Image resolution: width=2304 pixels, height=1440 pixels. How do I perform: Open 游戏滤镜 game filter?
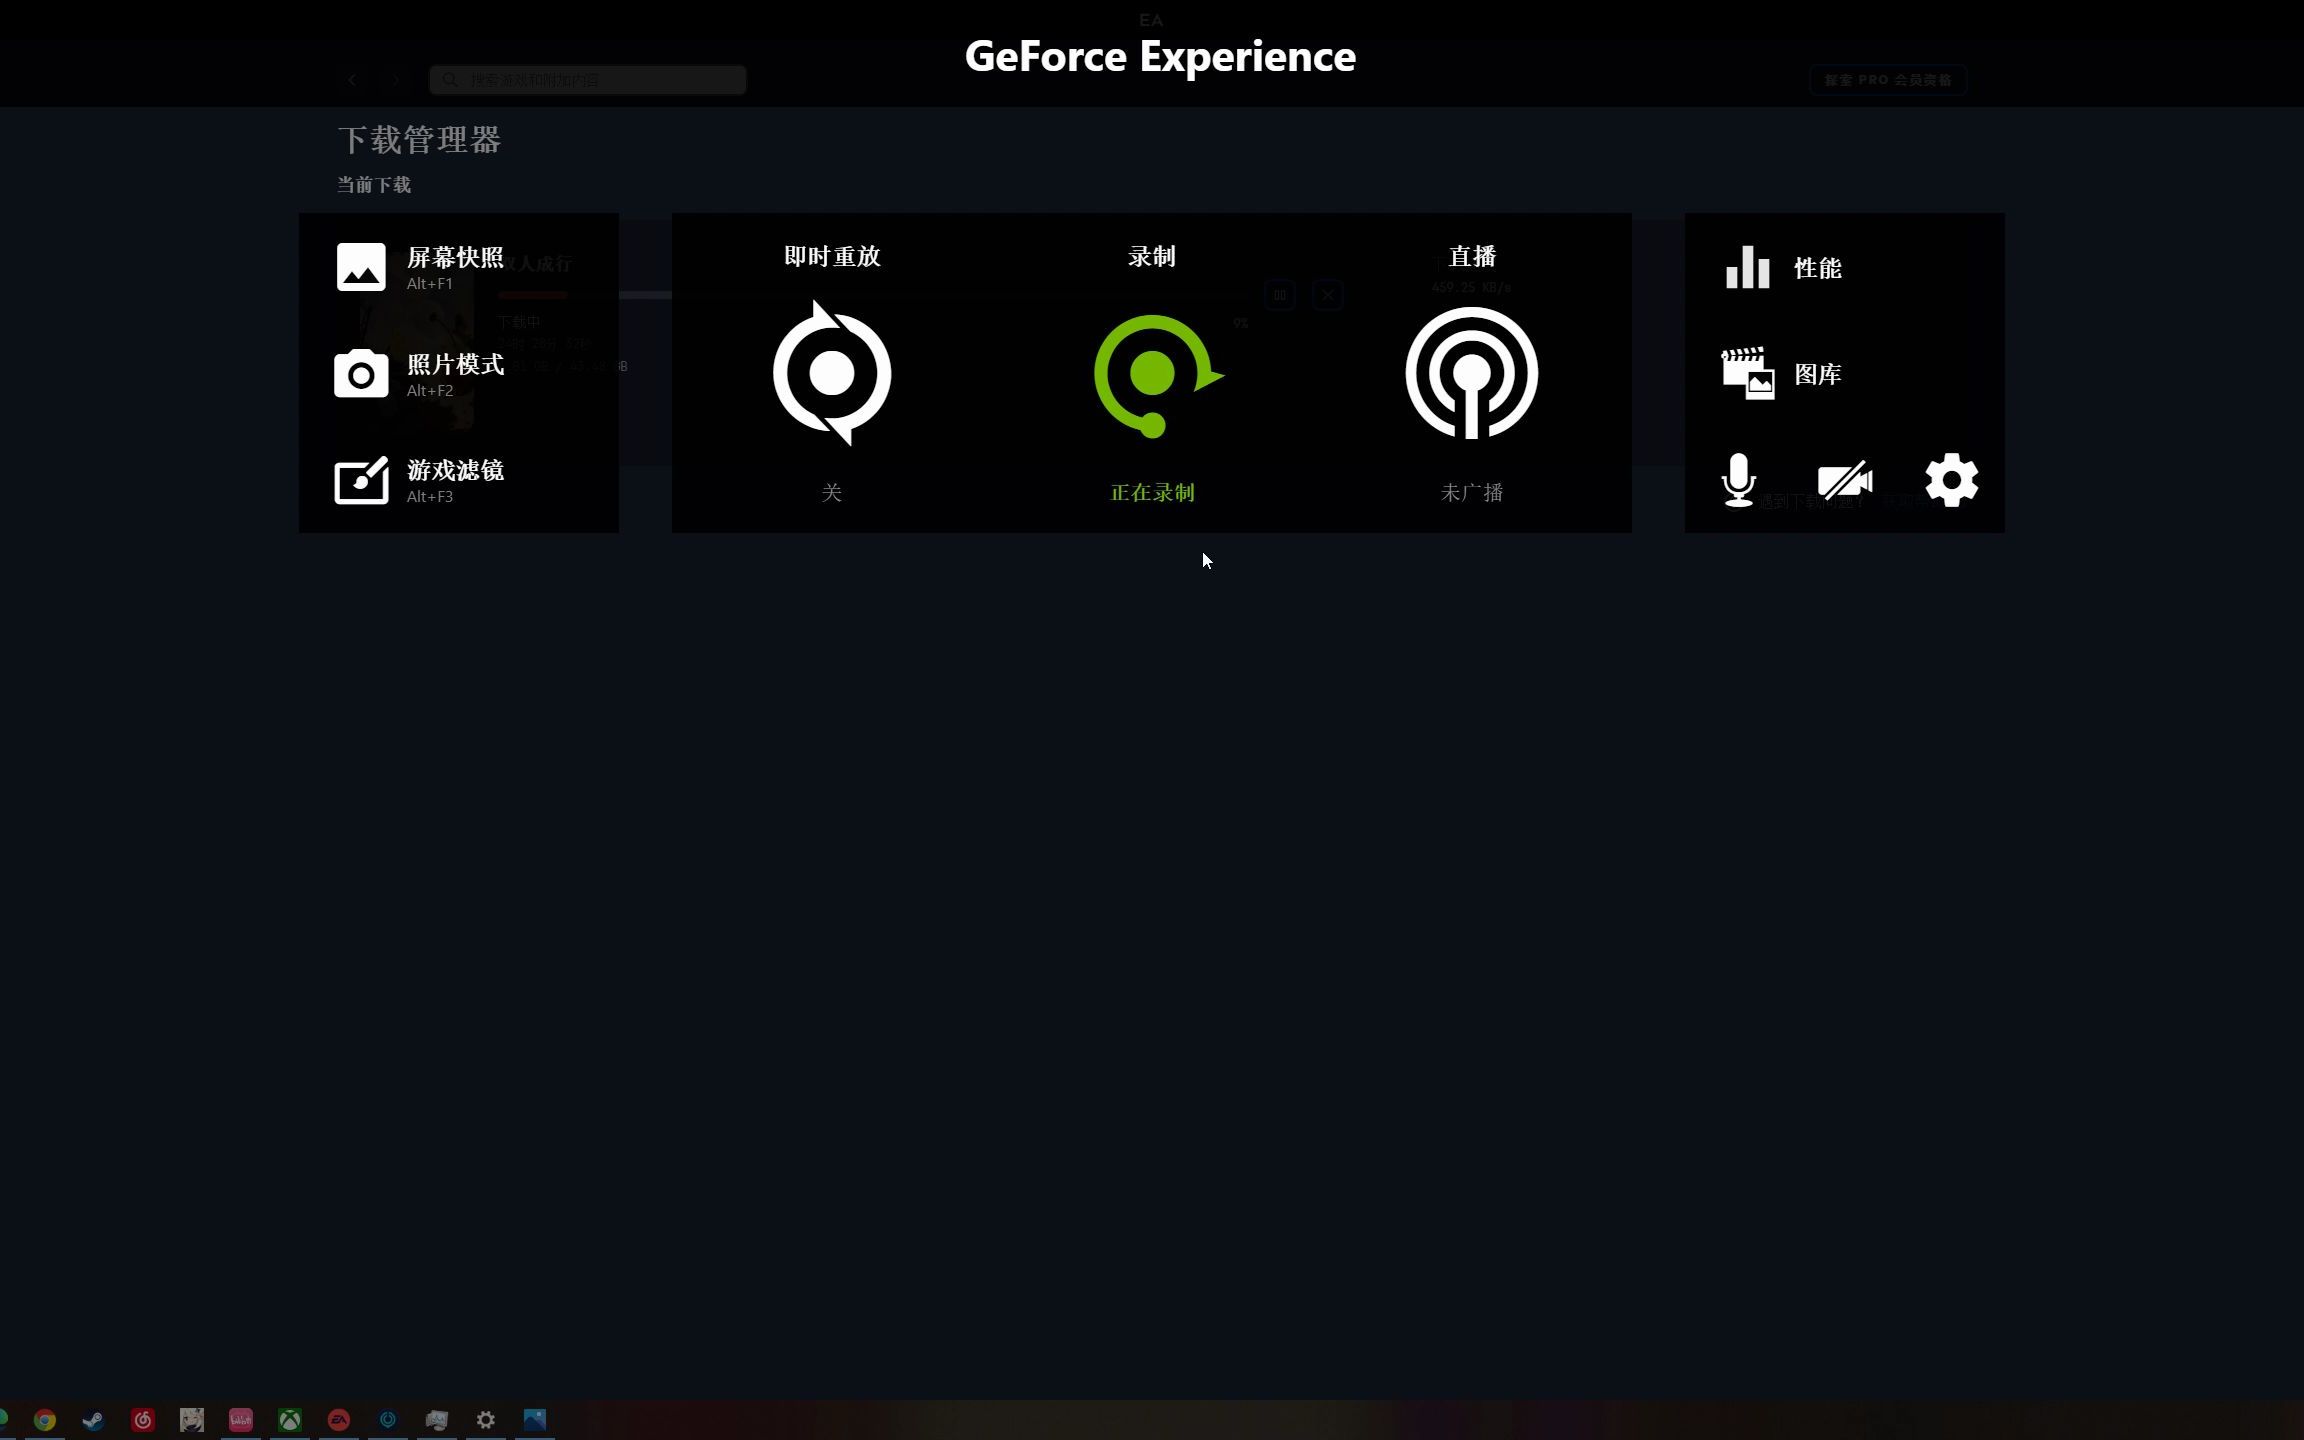[x=420, y=480]
